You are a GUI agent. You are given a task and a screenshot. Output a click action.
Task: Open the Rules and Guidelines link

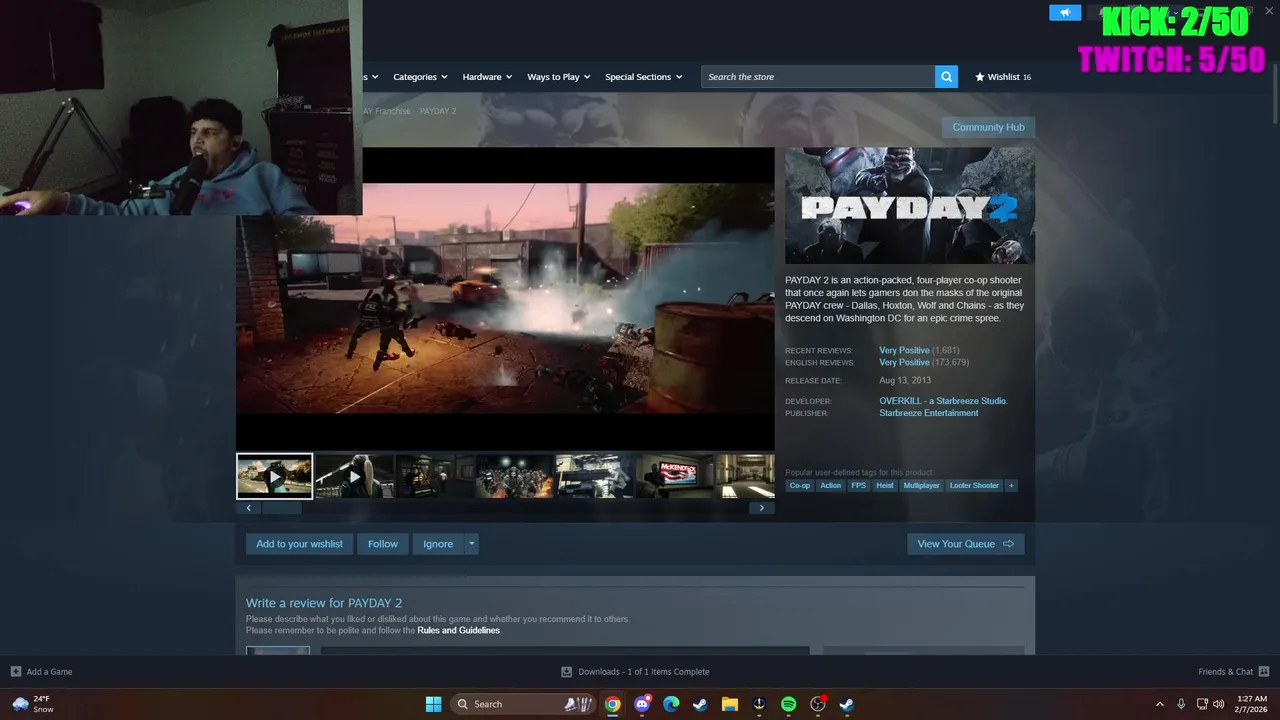(x=458, y=631)
